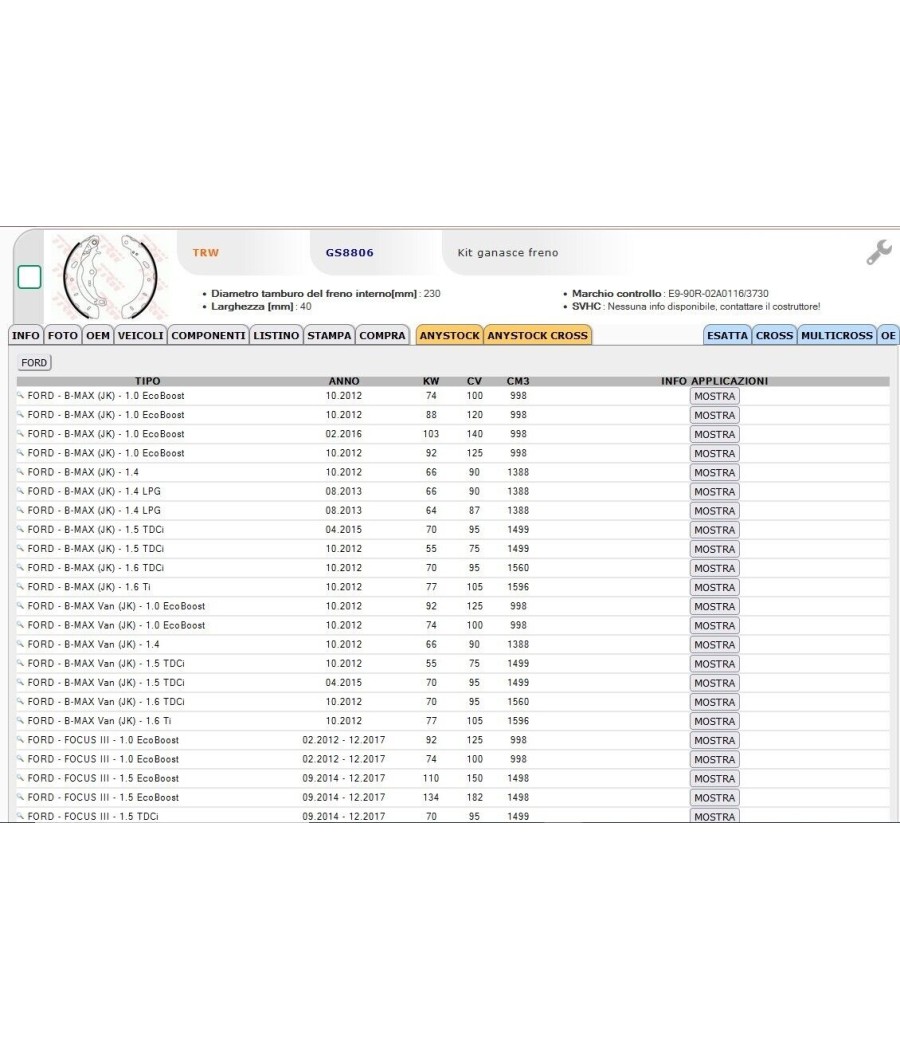This screenshot has height=1050, width=900.
Task: Click the KW column header
Action: (x=431, y=381)
